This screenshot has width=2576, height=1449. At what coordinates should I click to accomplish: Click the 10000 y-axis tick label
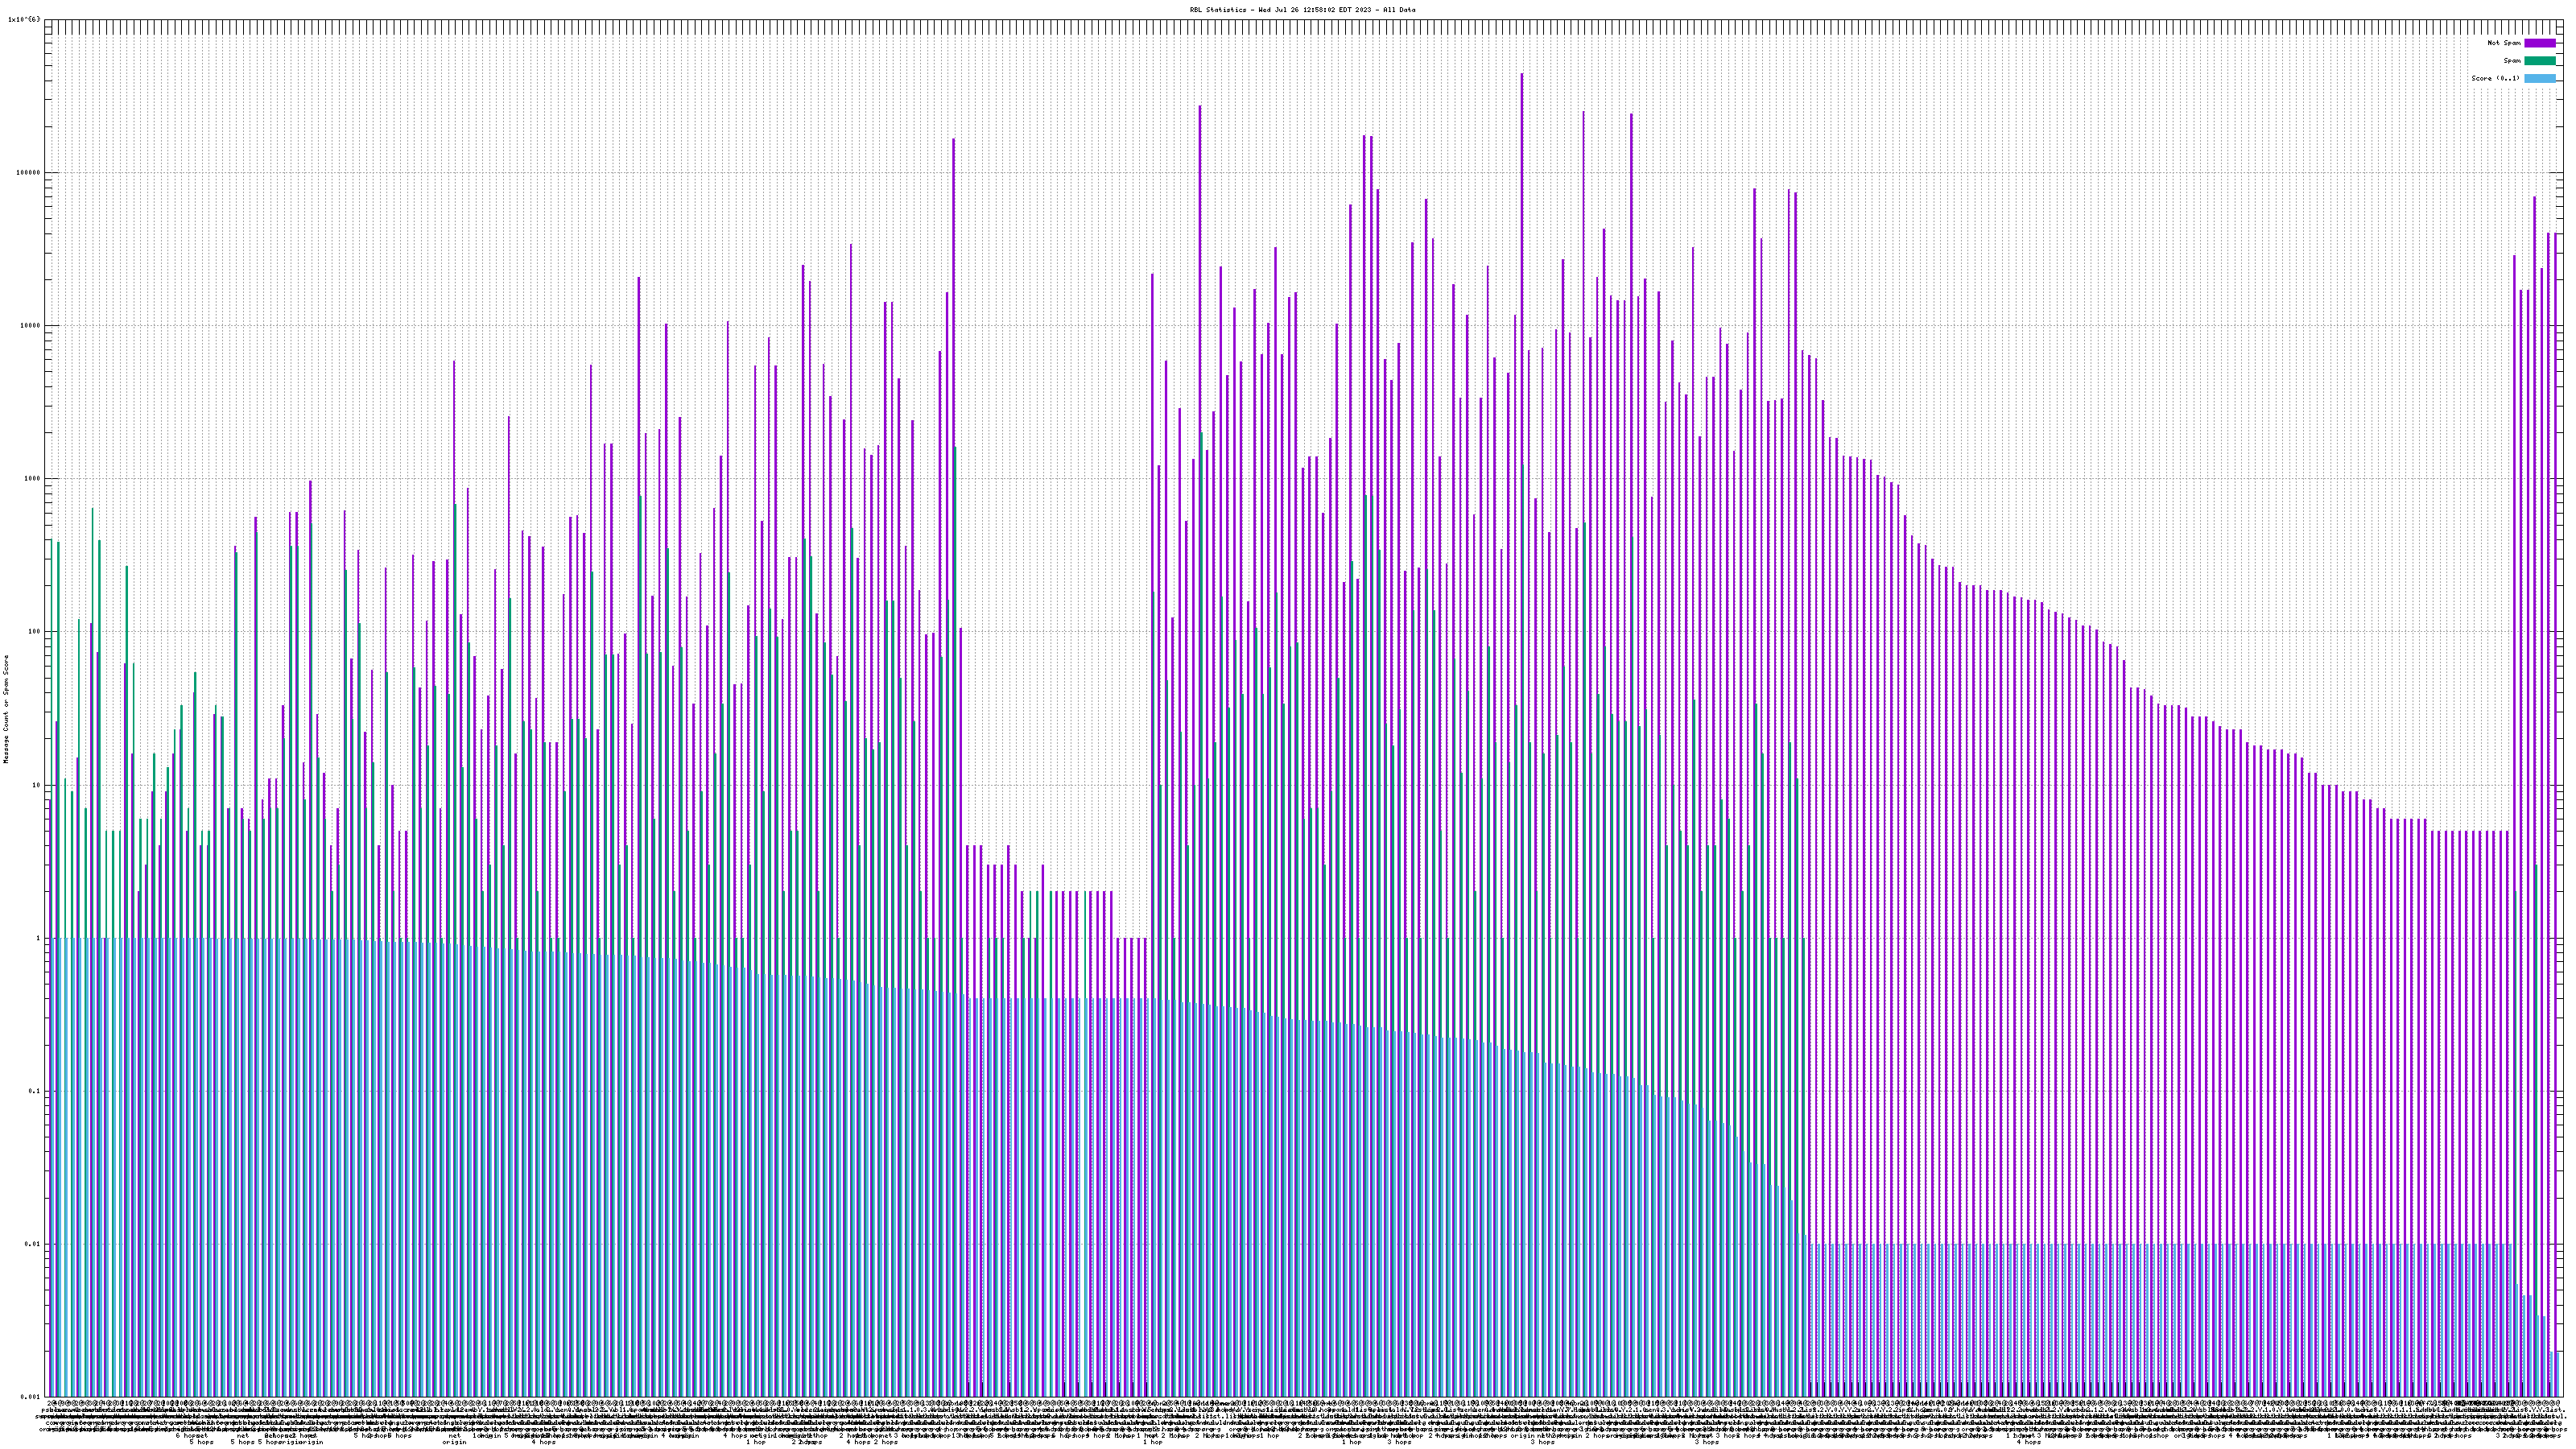point(31,325)
